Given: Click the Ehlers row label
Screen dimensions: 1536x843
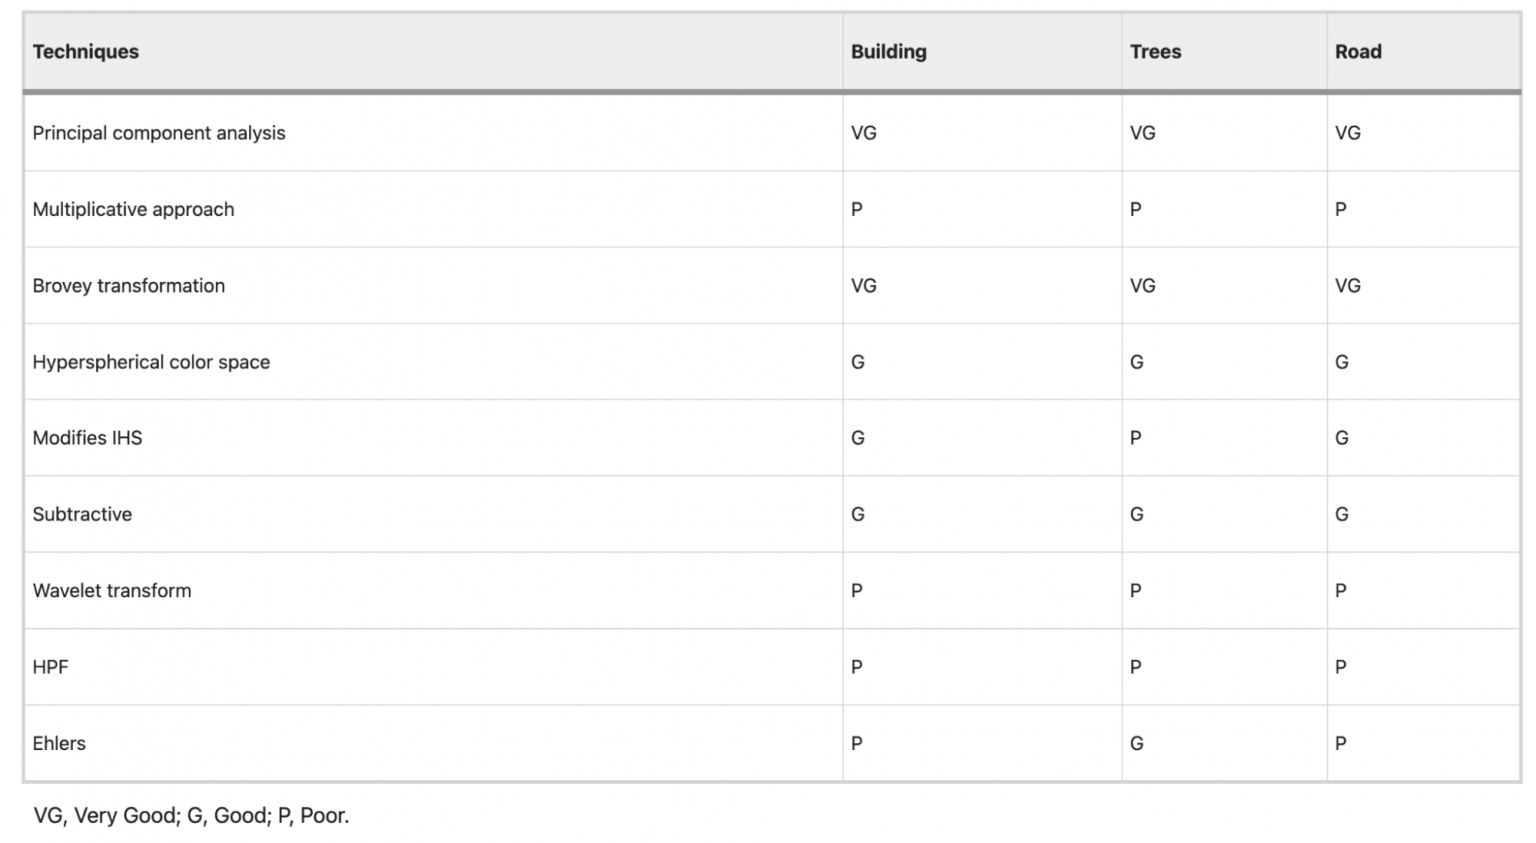Looking at the screenshot, I should pos(59,743).
